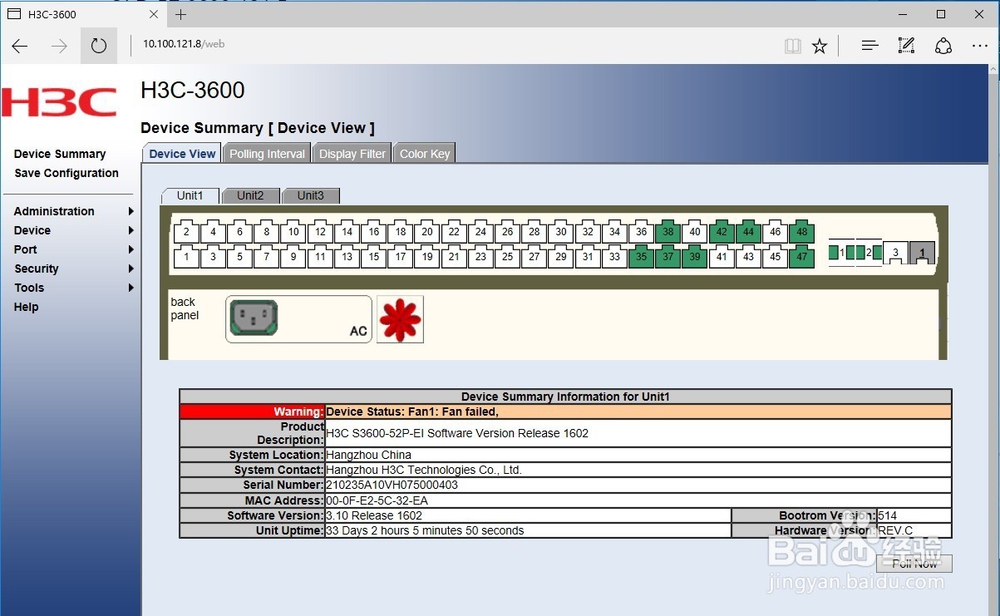Refresh the page in the browser

pos(98,45)
